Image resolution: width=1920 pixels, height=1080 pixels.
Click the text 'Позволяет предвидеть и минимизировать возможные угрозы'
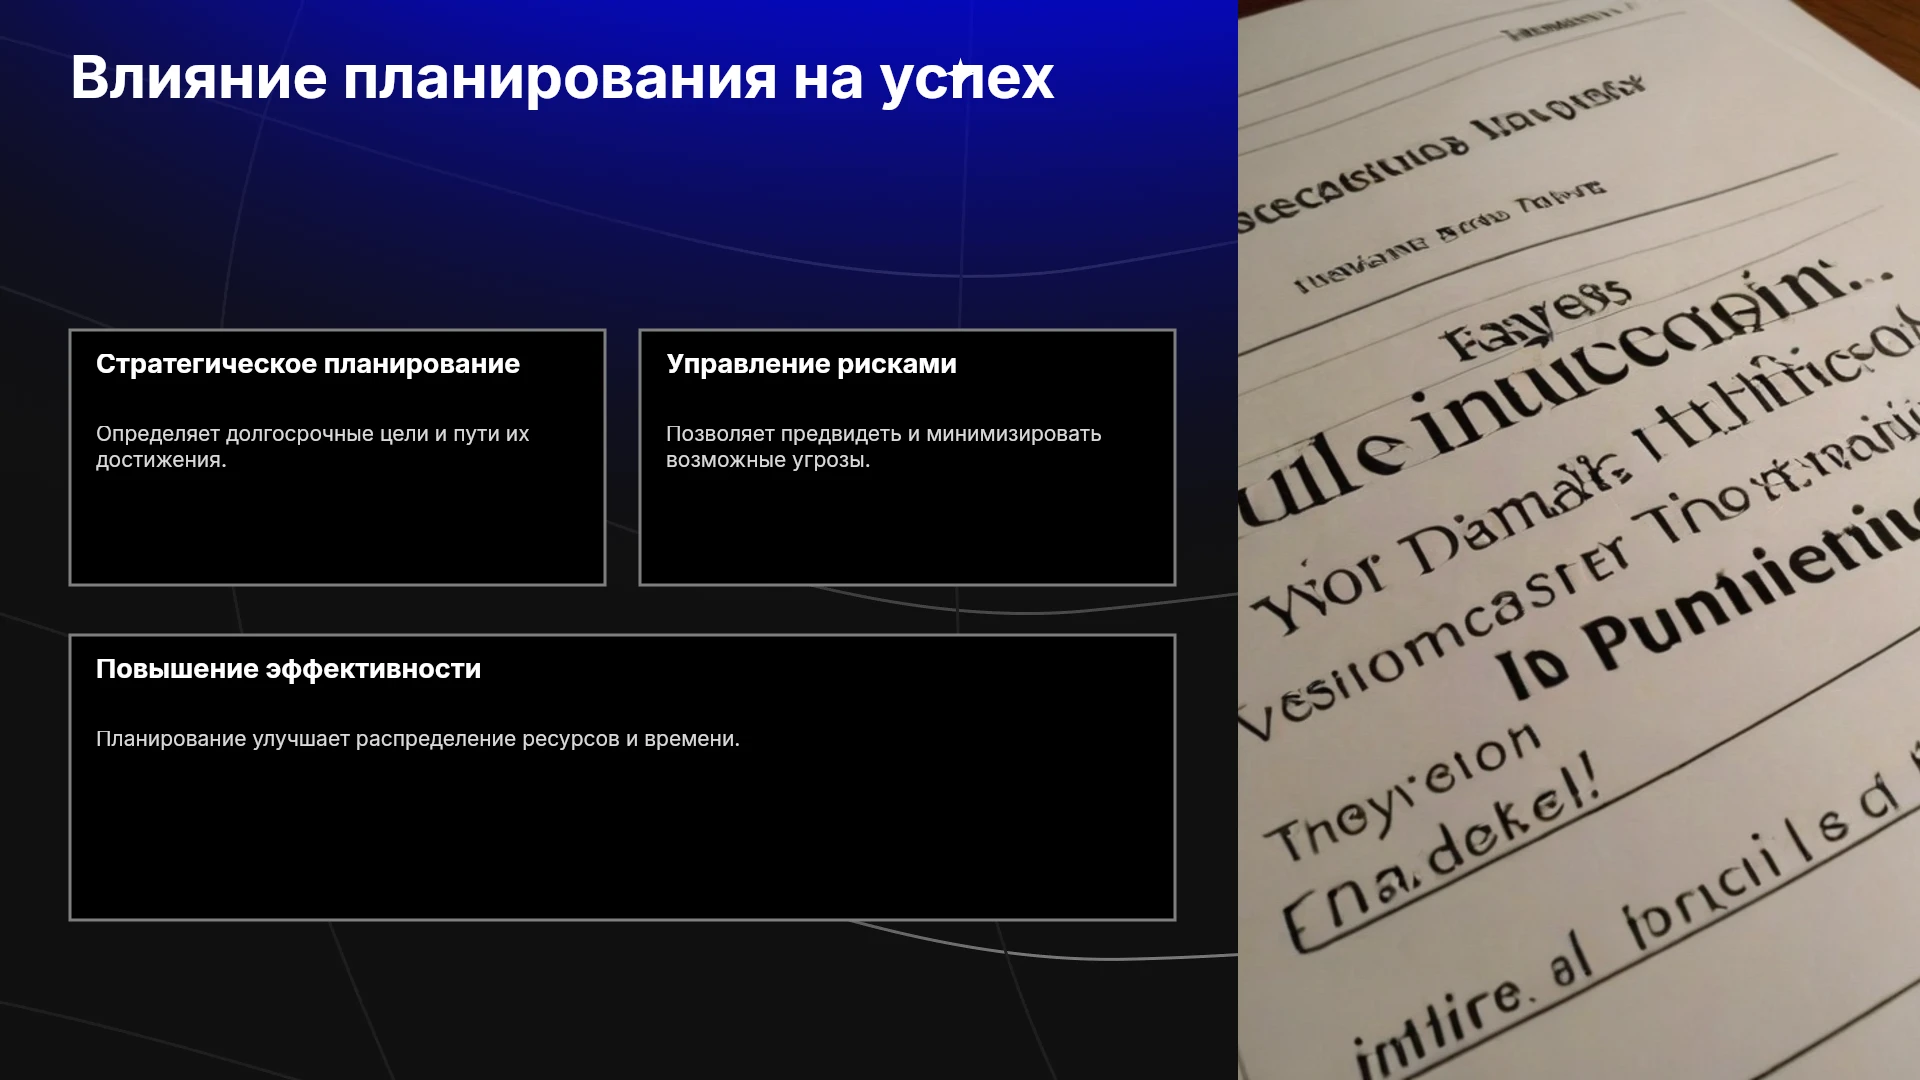883,447
